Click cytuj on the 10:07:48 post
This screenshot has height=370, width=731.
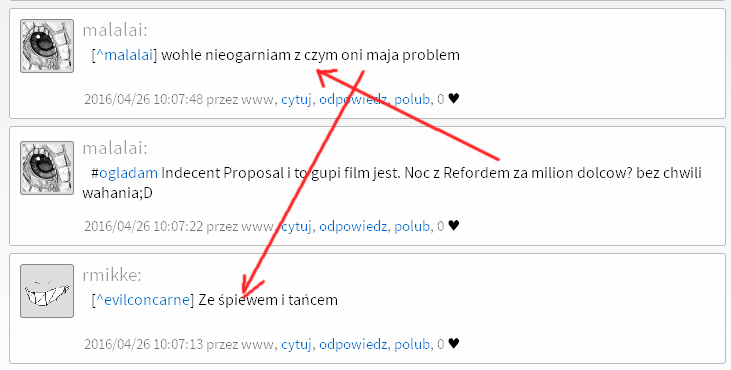296,99
